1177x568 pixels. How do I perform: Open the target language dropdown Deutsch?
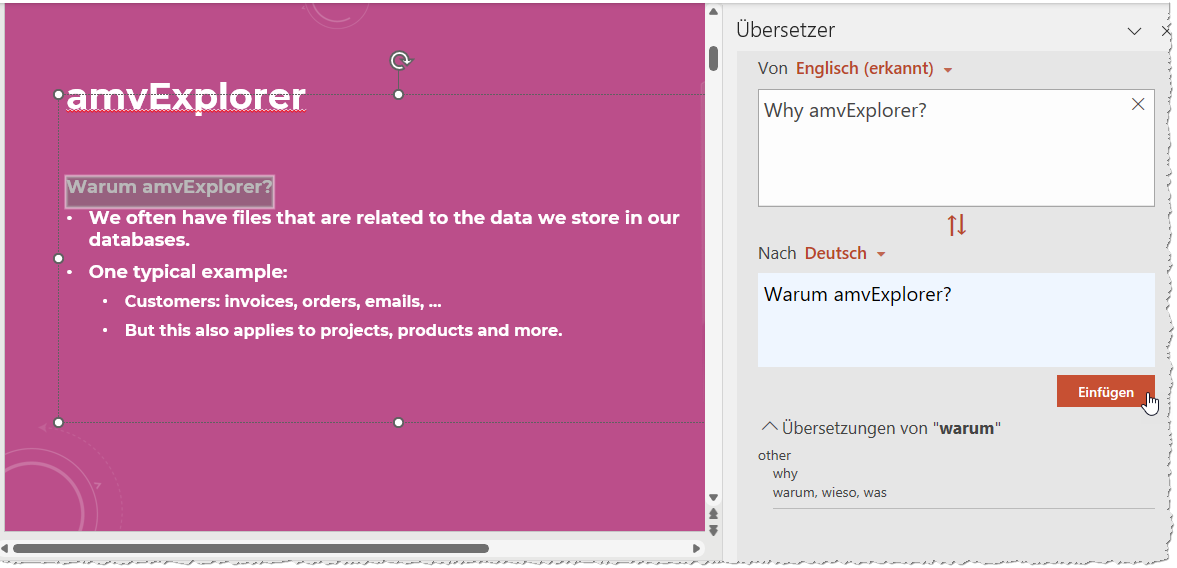(x=845, y=254)
